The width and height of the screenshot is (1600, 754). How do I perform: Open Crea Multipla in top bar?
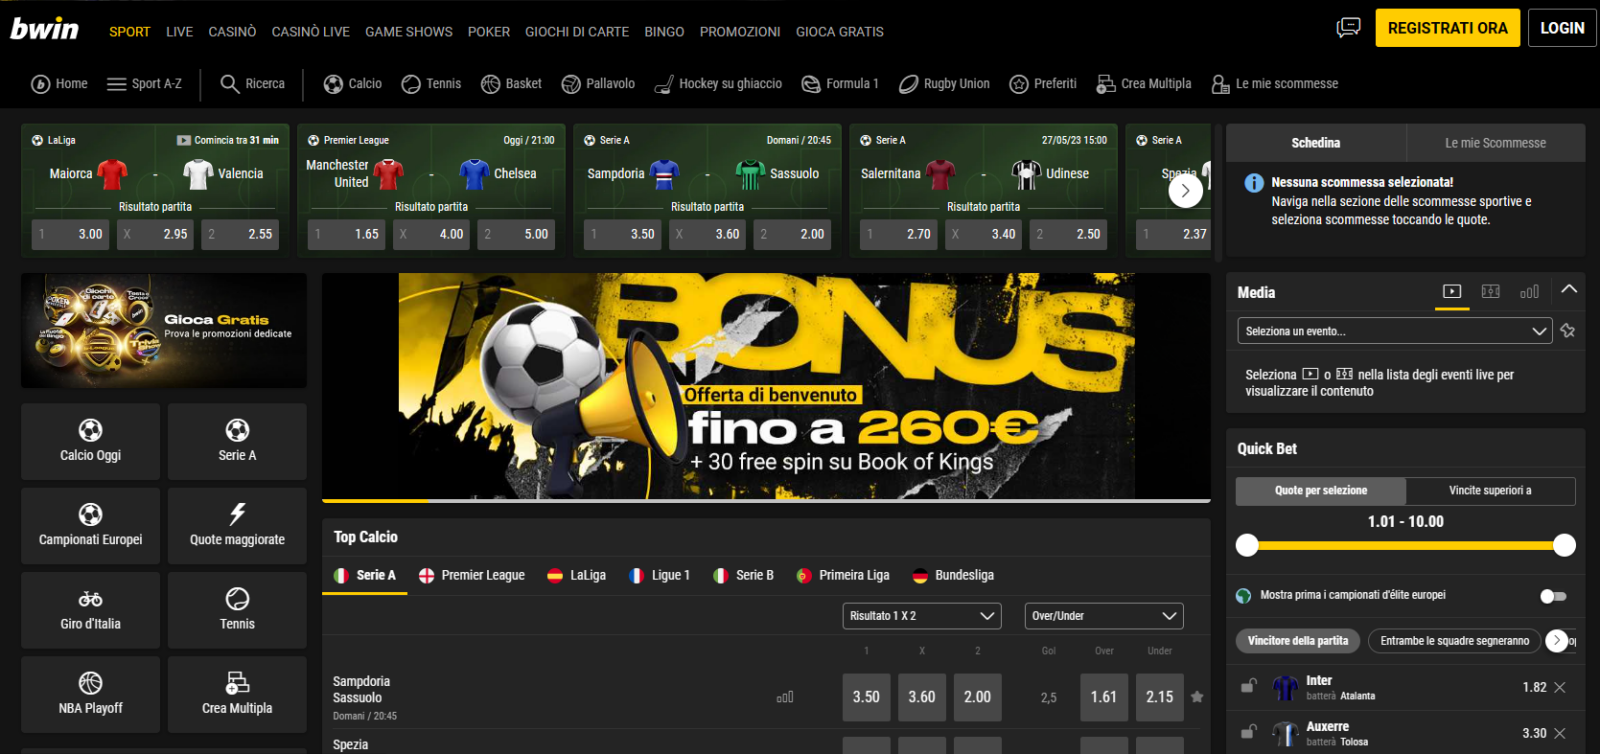pos(1144,84)
